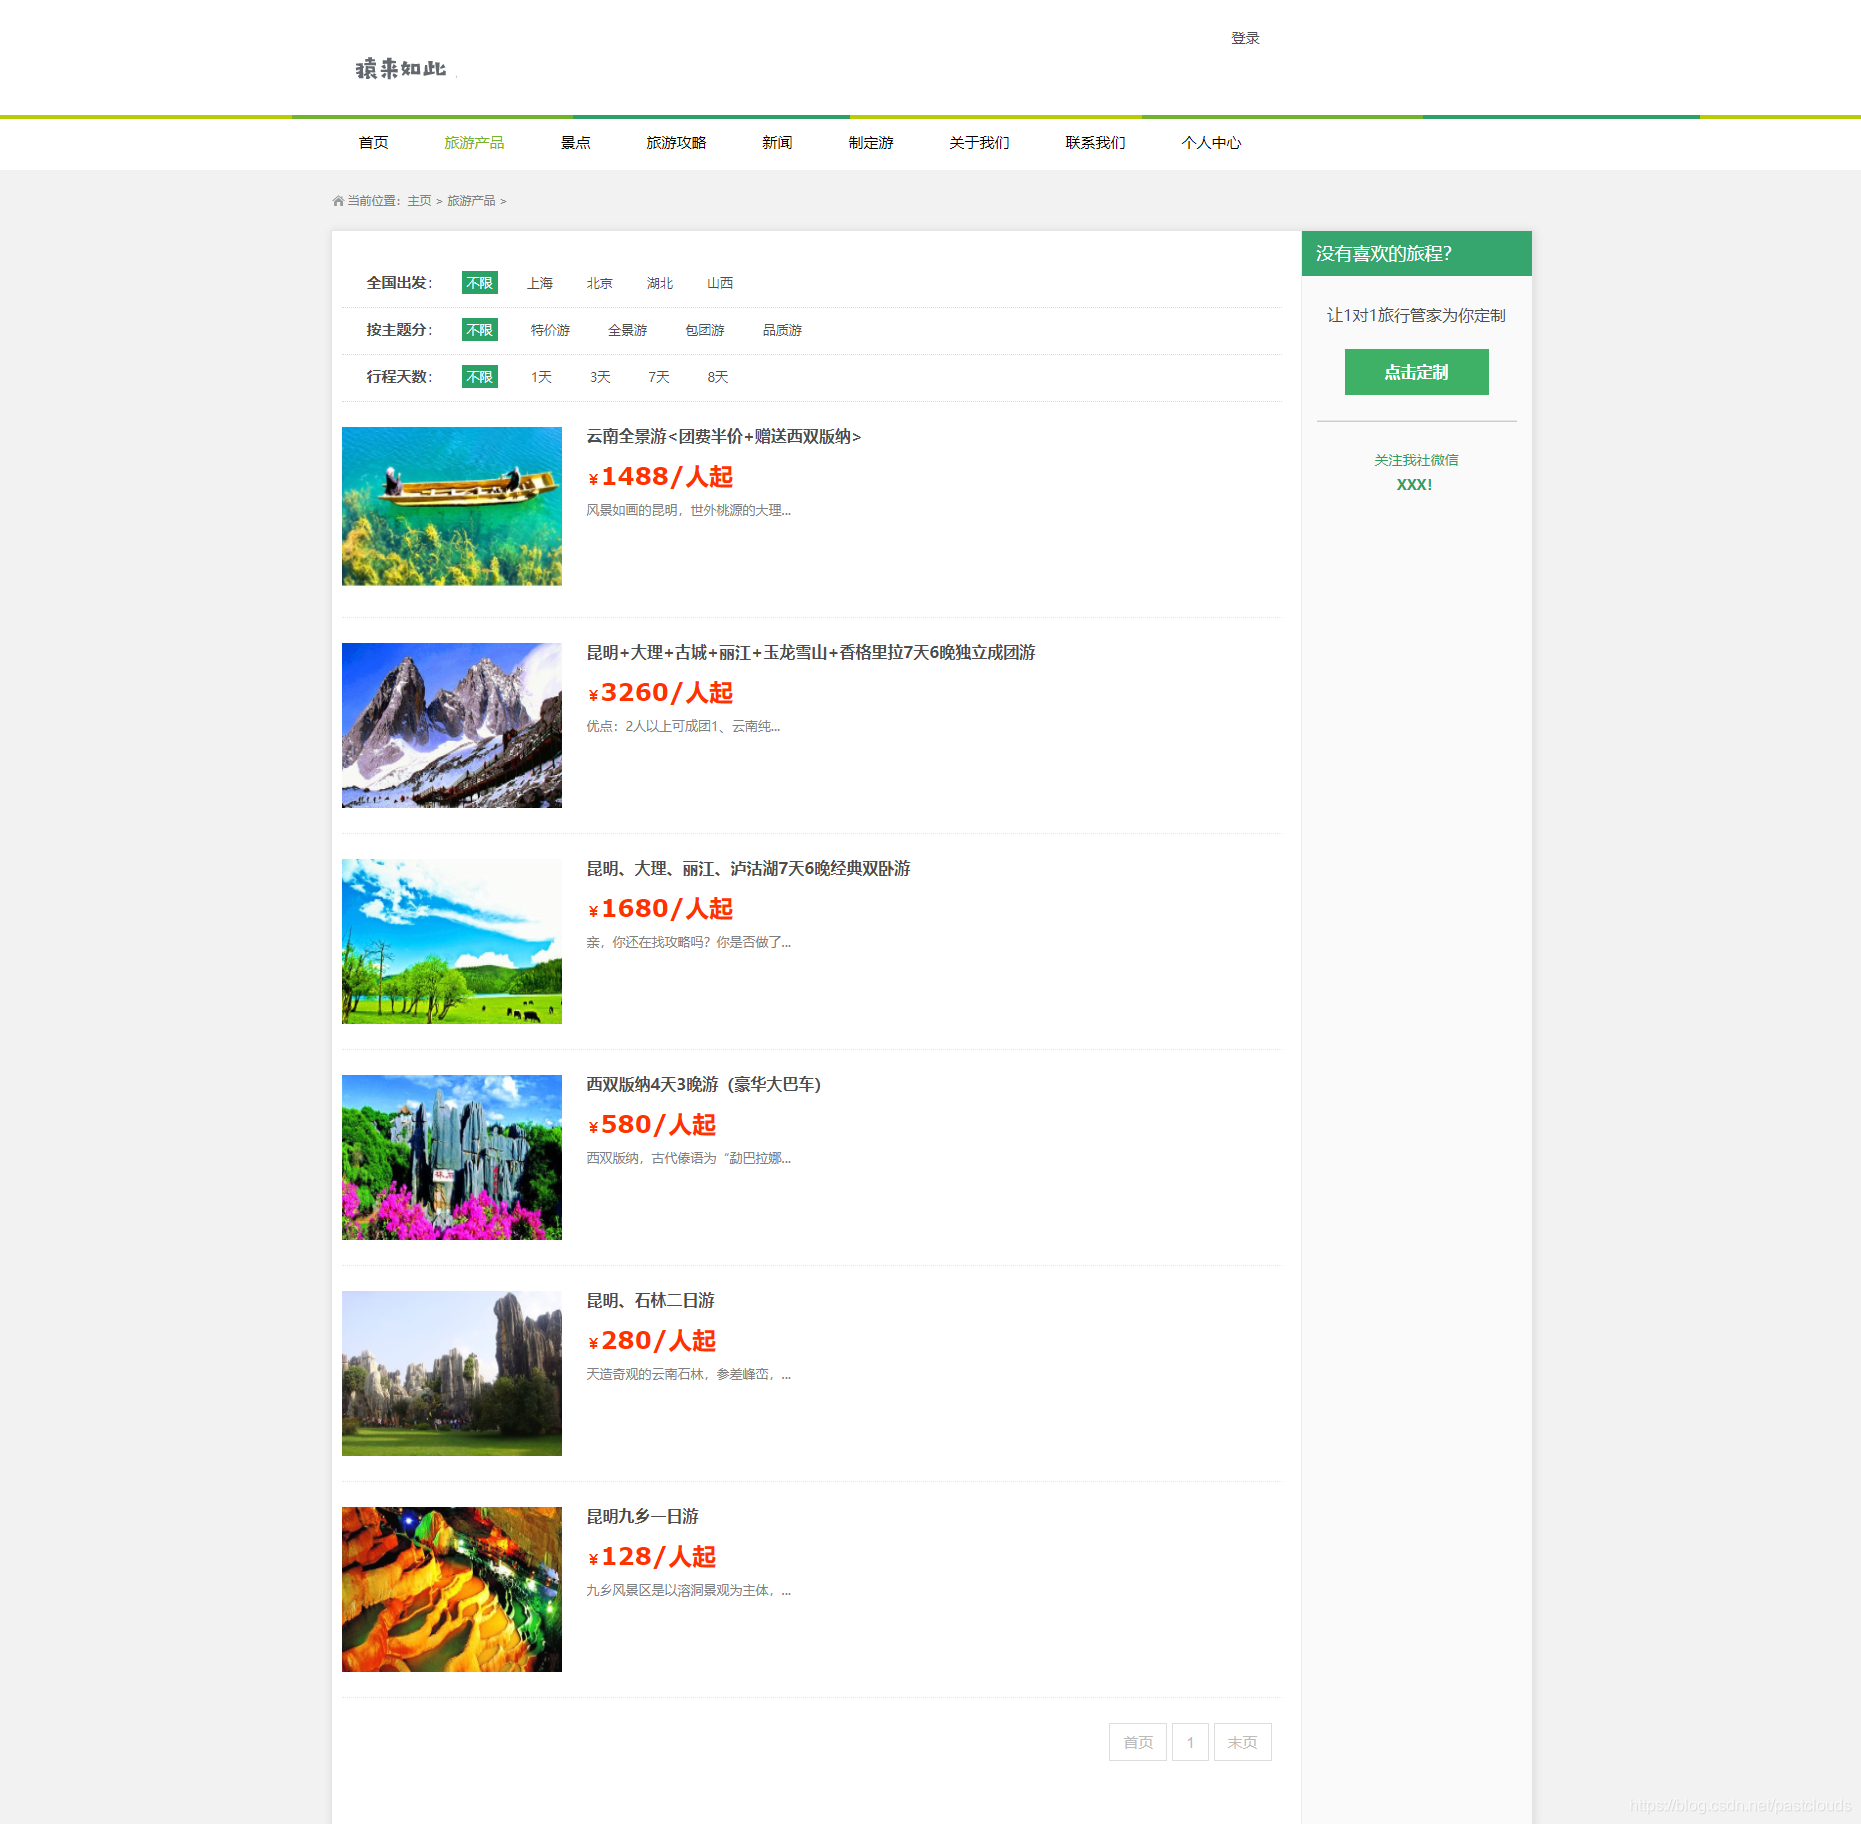
Task: Click 点击定制 green button
Action: pyautogui.click(x=1416, y=372)
